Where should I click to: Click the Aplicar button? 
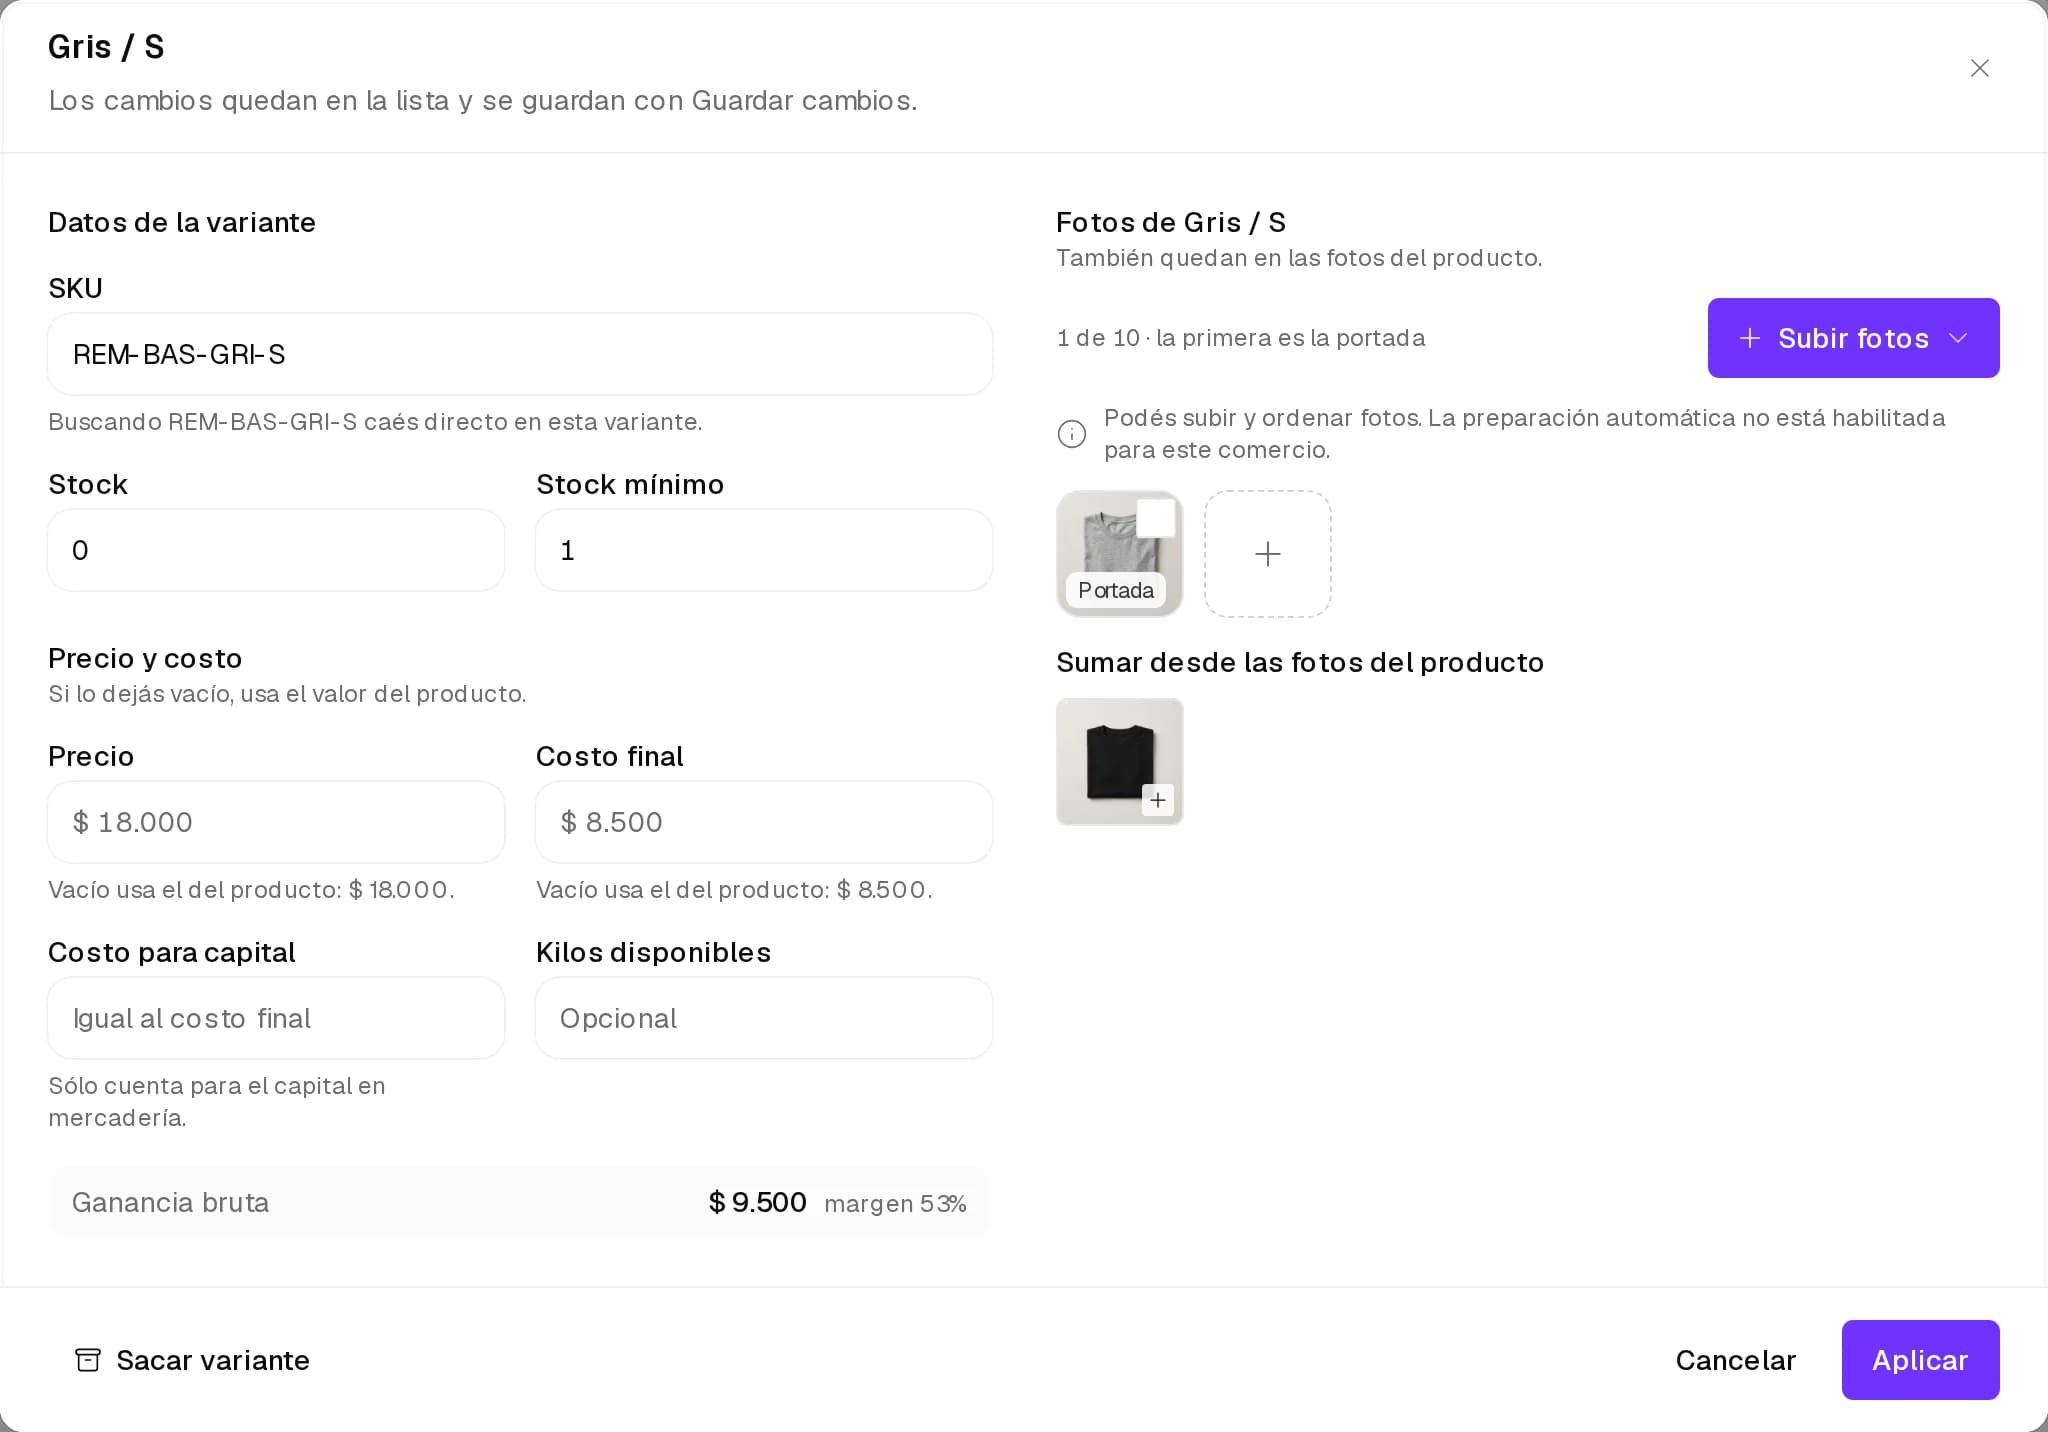[x=1920, y=1360]
